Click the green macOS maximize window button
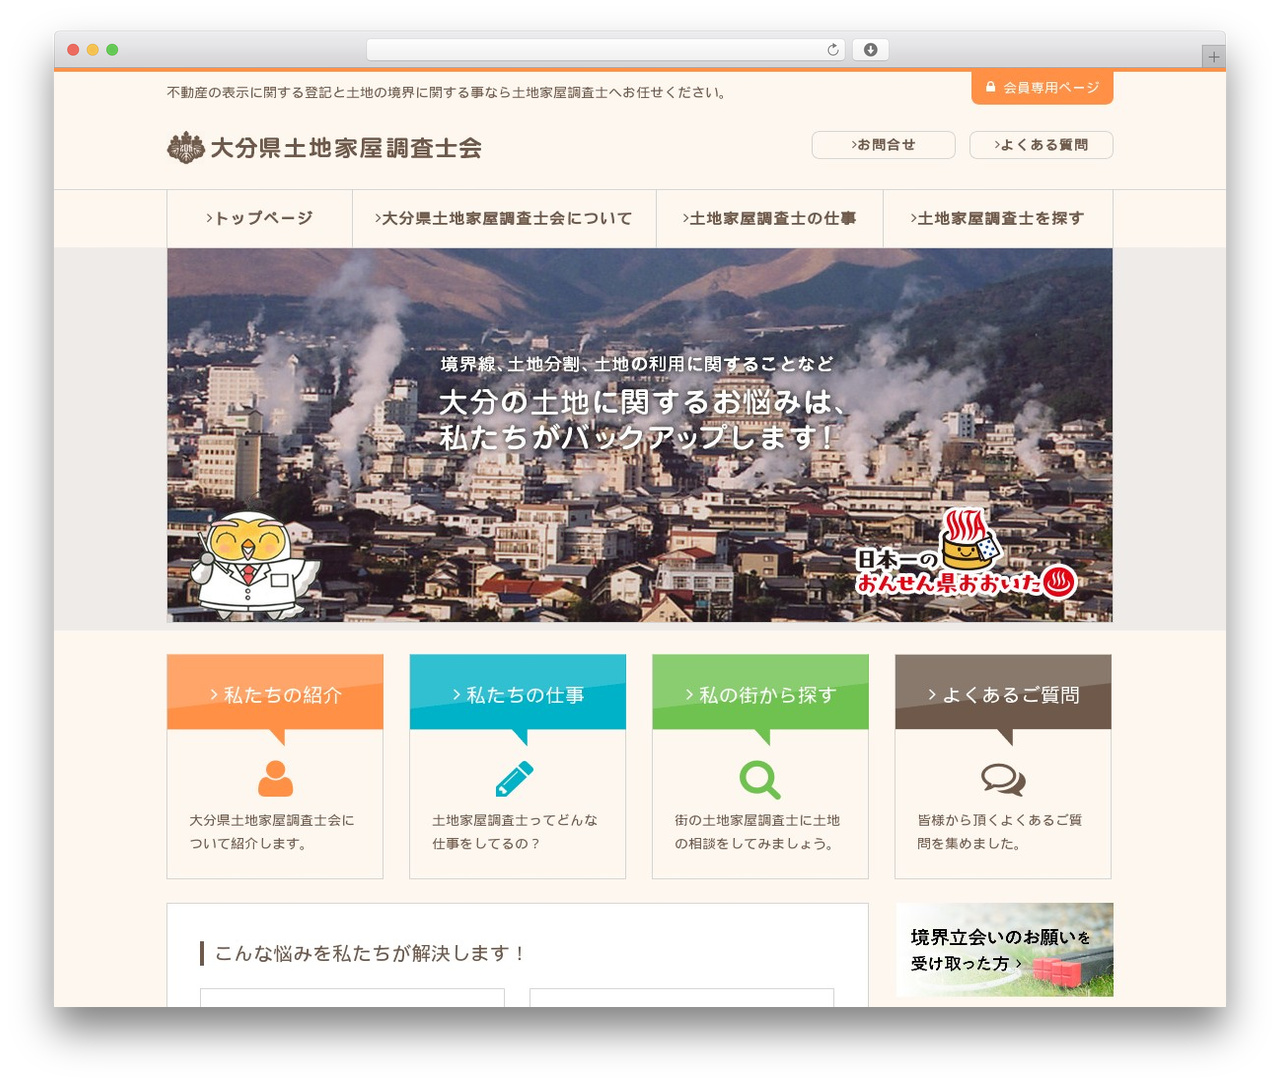This screenshot has height=1084, width=1280. (x=112, y=50)
